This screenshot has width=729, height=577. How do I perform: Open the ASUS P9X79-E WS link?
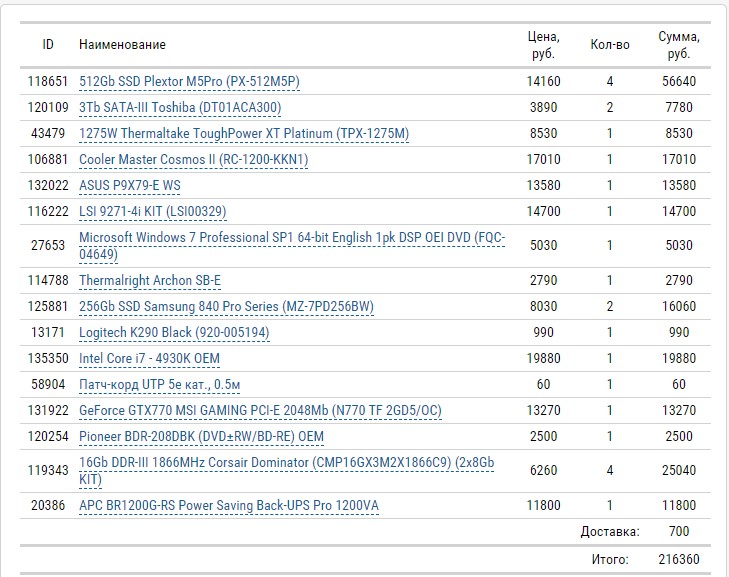coord(130,186)
